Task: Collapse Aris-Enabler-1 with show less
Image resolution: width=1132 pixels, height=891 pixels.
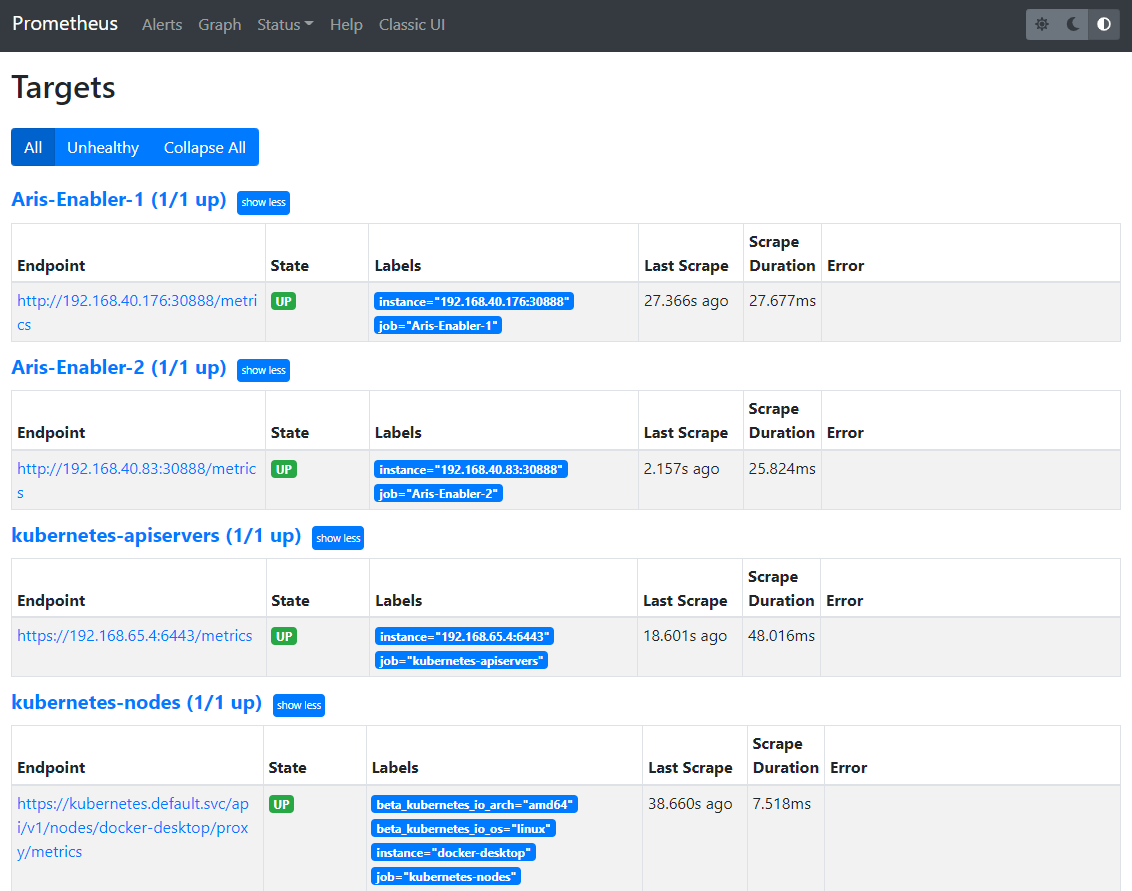Action: tap(264, 202)
